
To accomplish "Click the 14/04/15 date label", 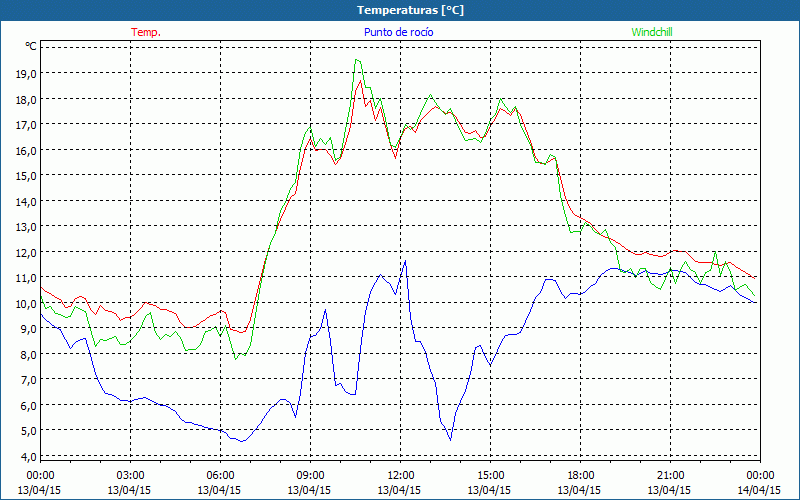I will (760, 490).
